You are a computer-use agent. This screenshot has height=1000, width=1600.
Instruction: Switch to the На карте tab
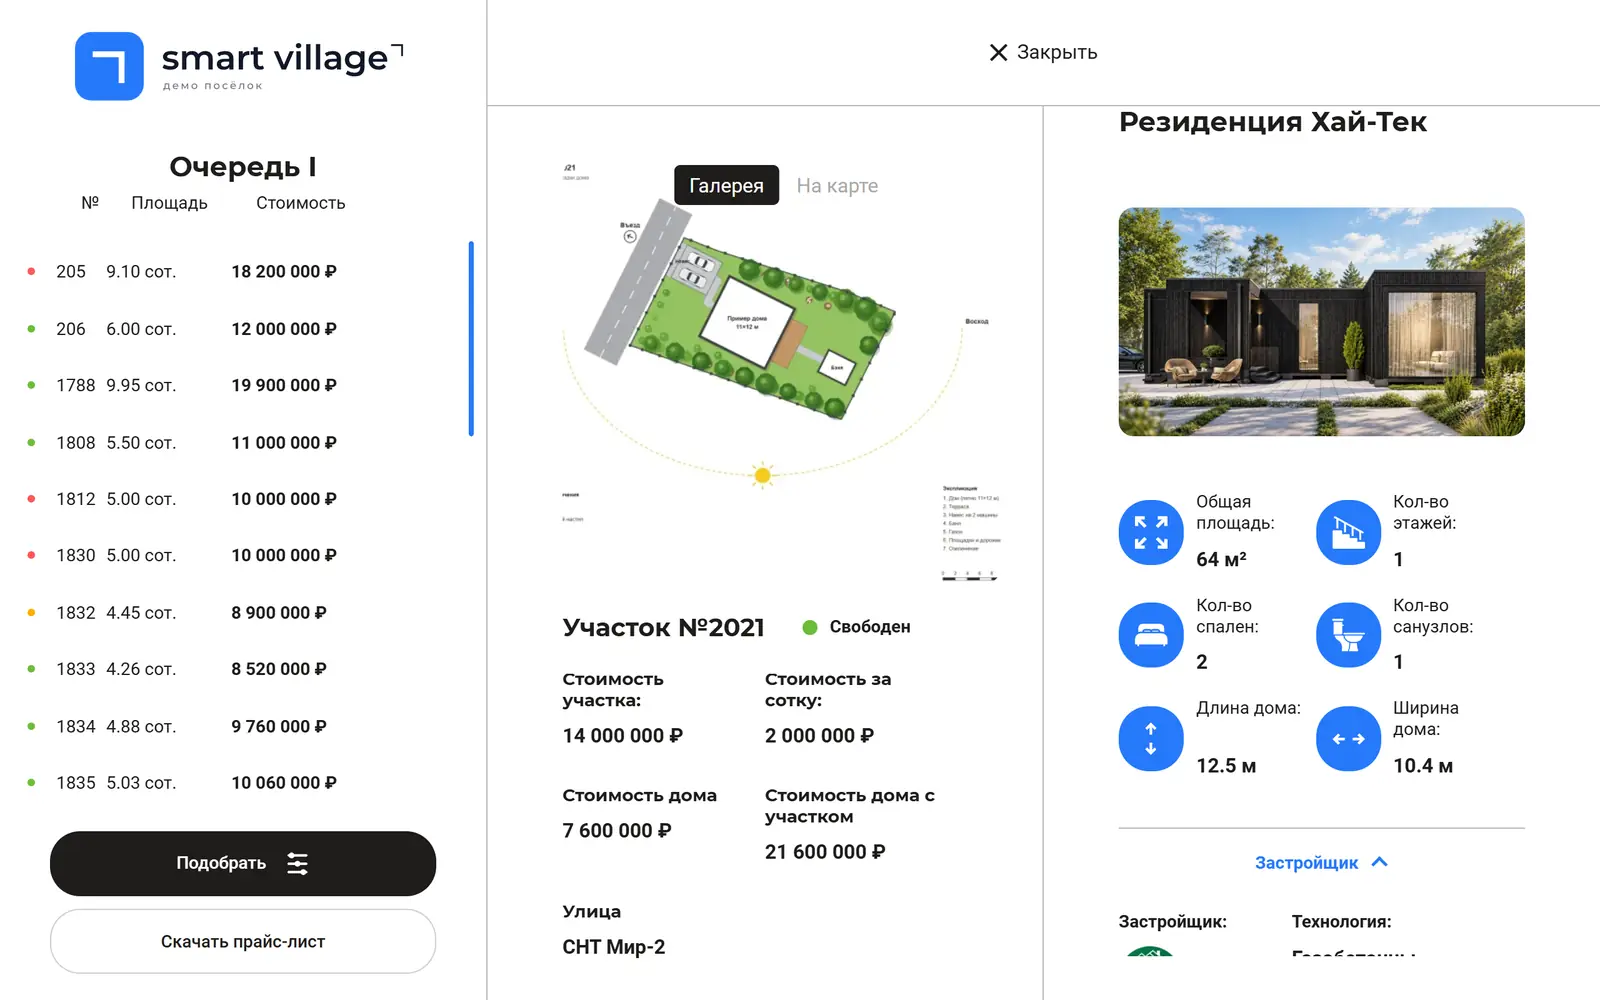[x=837, y=185]
